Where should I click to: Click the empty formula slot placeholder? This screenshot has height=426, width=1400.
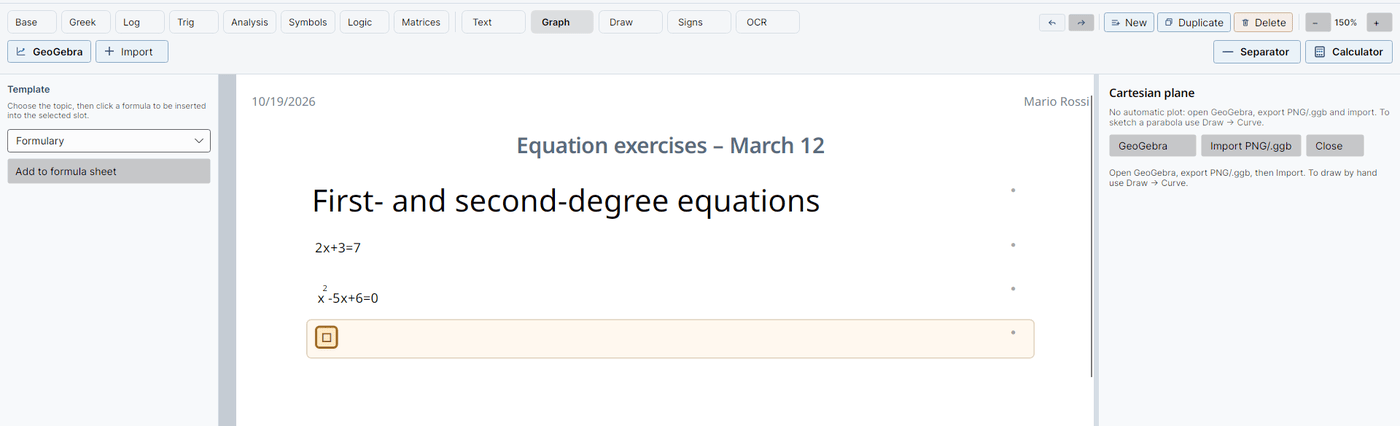(x=327, y=338)
